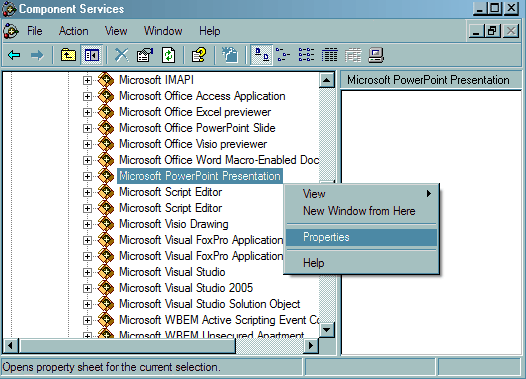The width and height of the screenshot is (526, 379).
Task: Toggle Show/Hide Console Tree button
Action: tap(91, 55)
